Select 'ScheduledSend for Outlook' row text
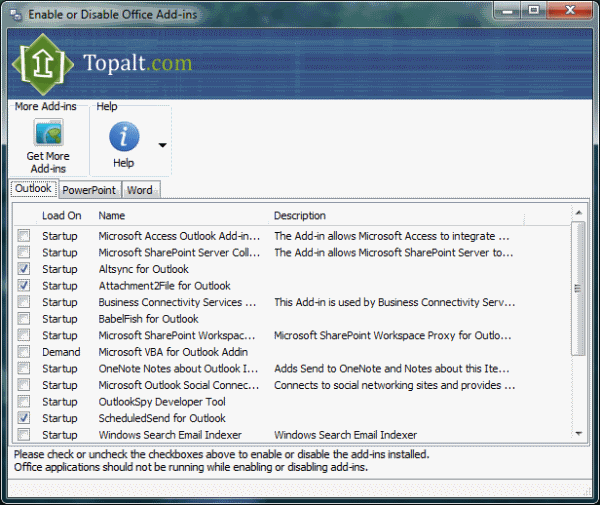The image size is (600, 505). pos(162,418)
